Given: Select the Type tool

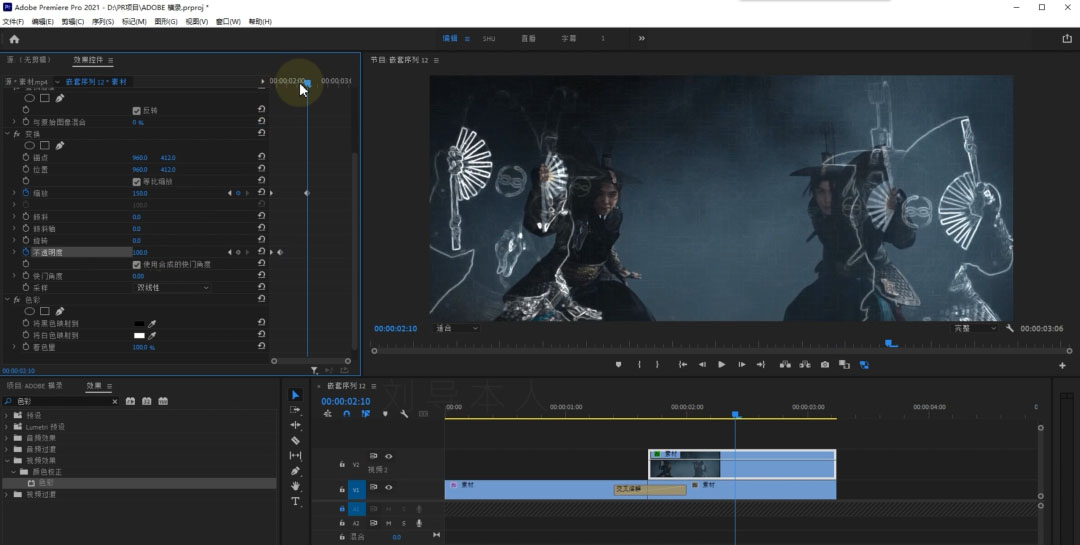Looking at the screenshot, I should (295, 501).
